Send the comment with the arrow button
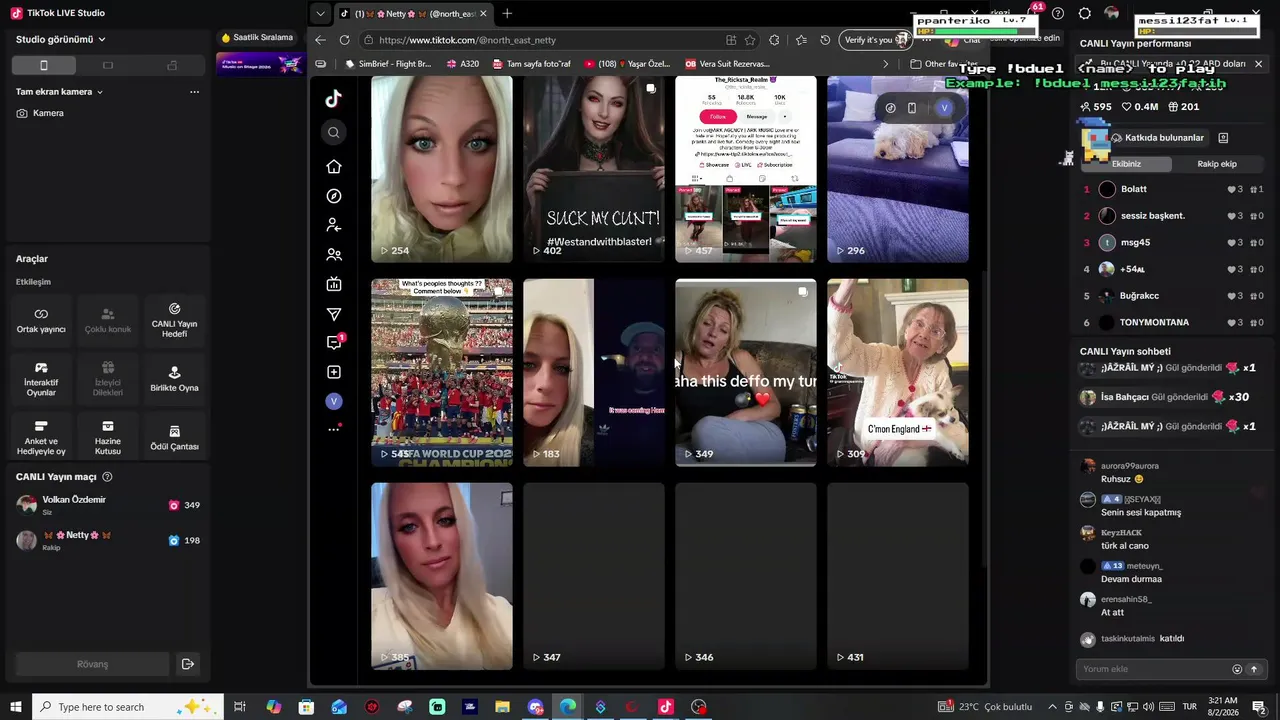 pos(1253,669)
